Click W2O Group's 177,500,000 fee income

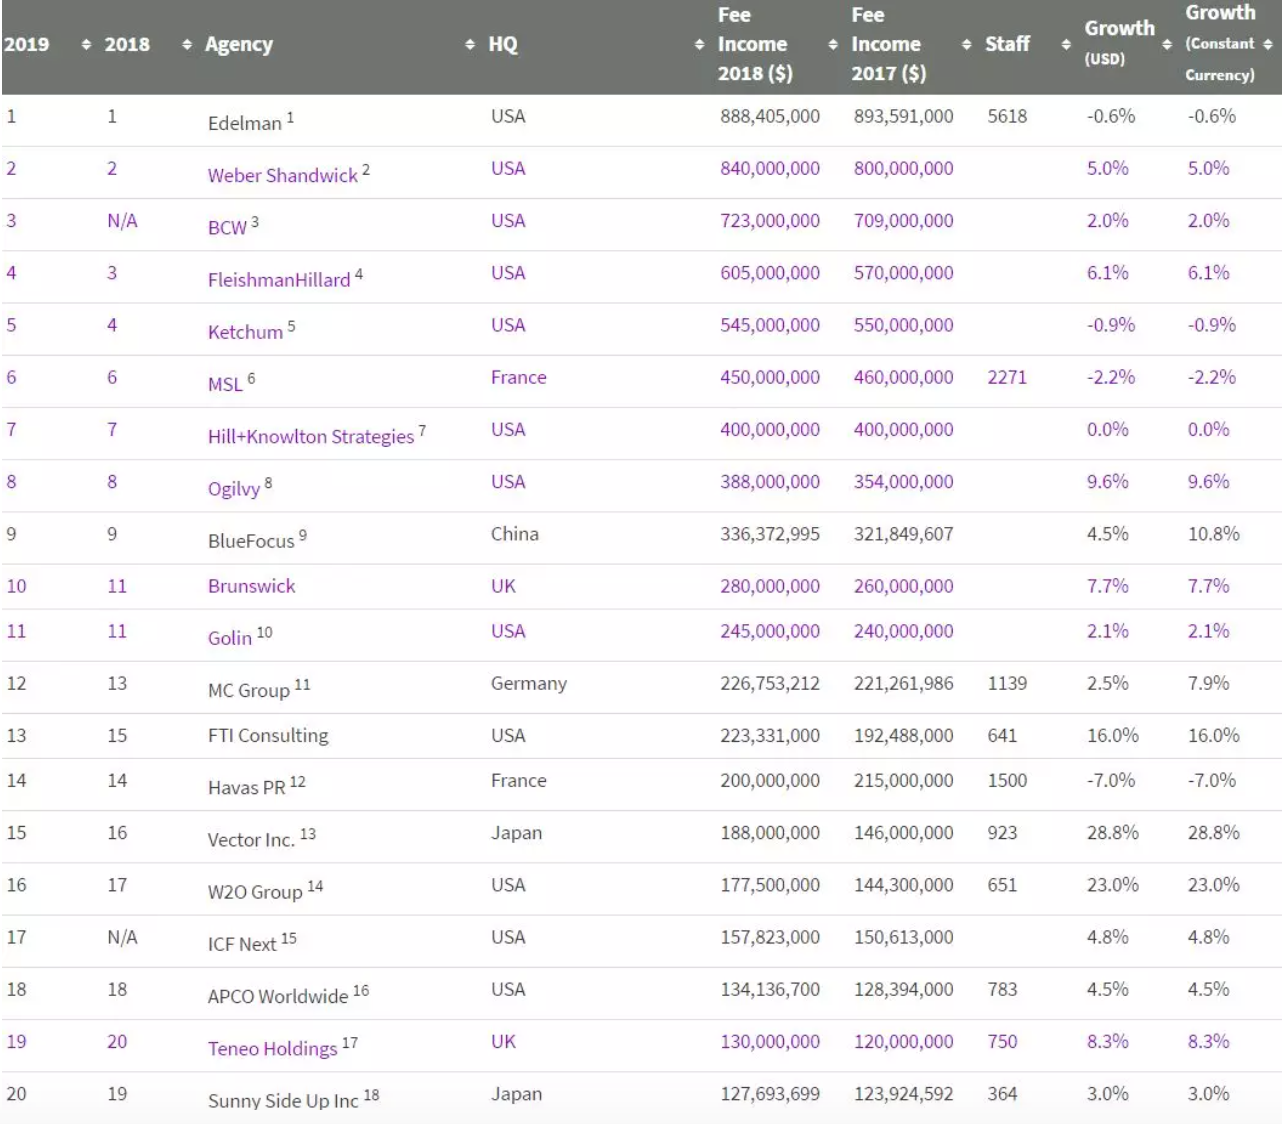click(x=770, y=885)
